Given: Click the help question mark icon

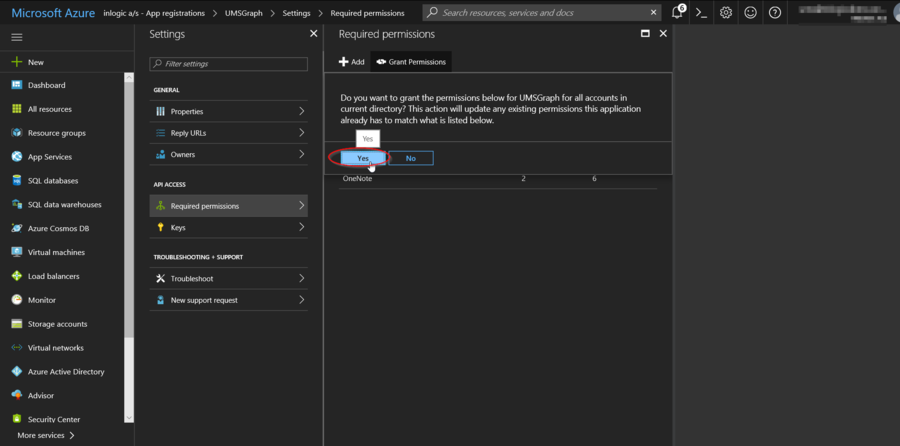Looking at the screenshot, I should [x=776, y=13].
